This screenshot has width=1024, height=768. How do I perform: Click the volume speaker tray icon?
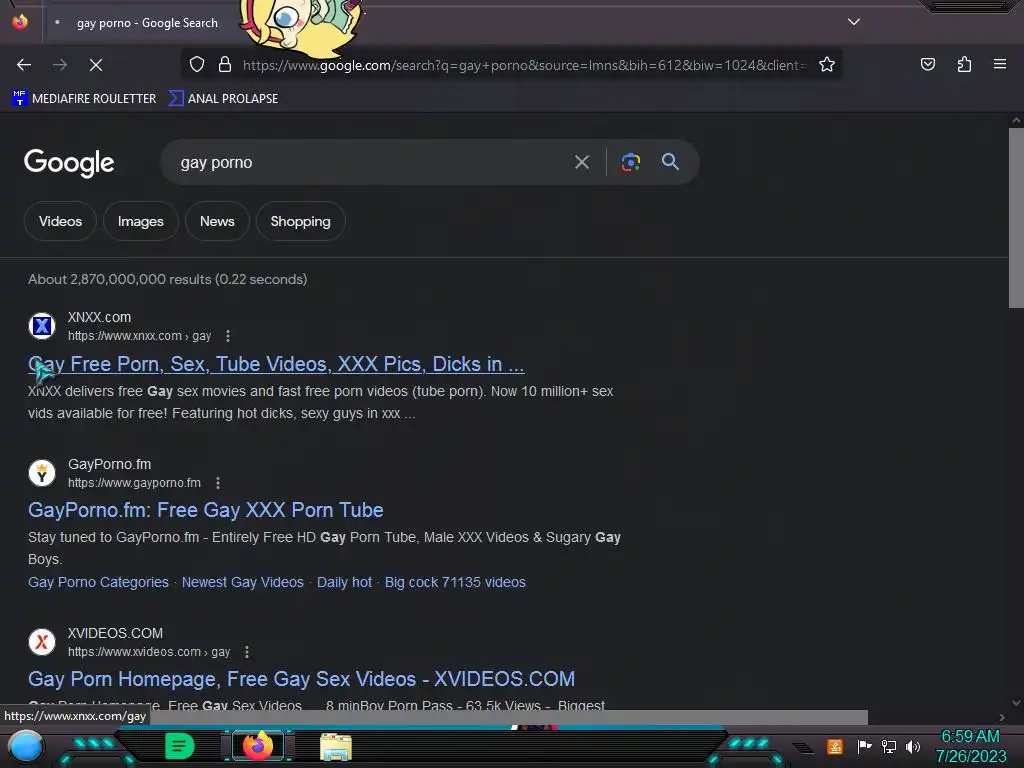[x=912, y=746]
